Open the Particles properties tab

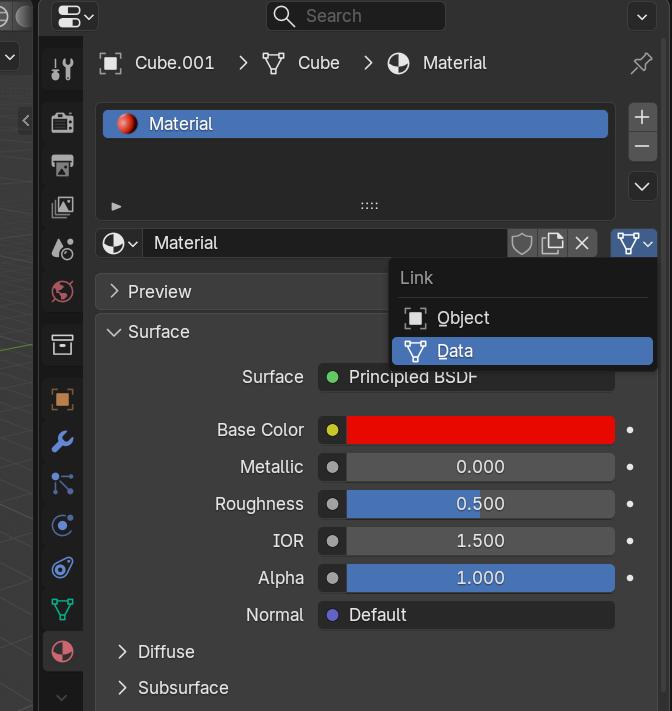click(63, 484)
